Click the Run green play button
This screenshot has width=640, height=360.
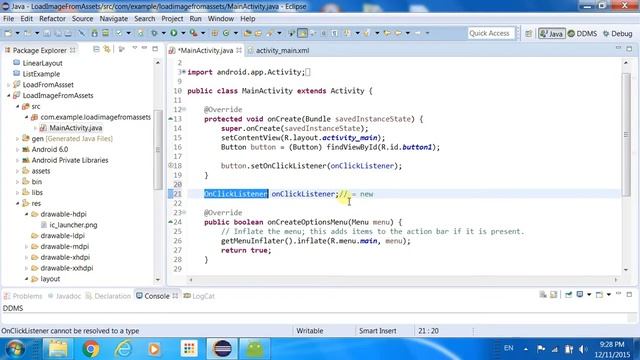(174, 33)
